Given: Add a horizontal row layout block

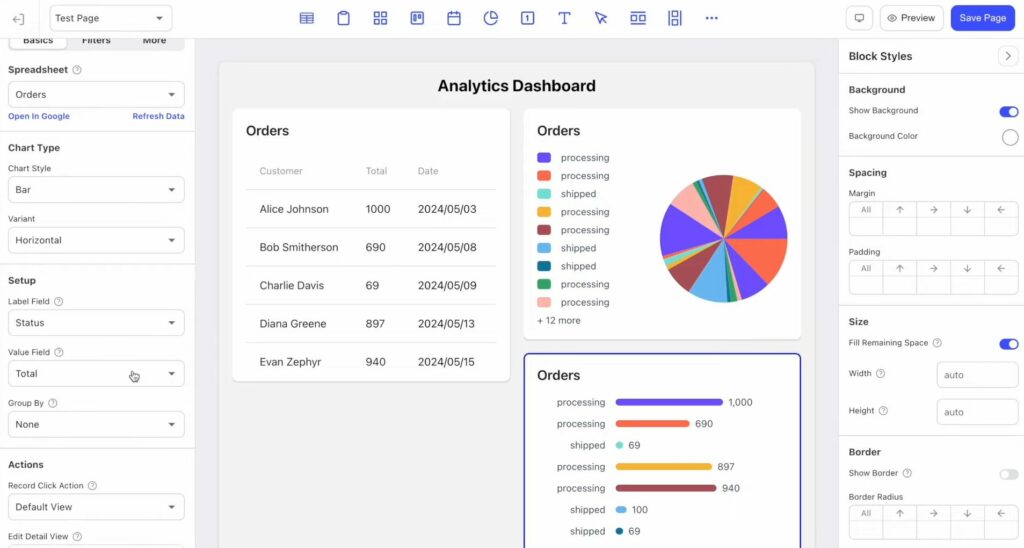Looking at the screenshot, I should (x=638, y=18).
